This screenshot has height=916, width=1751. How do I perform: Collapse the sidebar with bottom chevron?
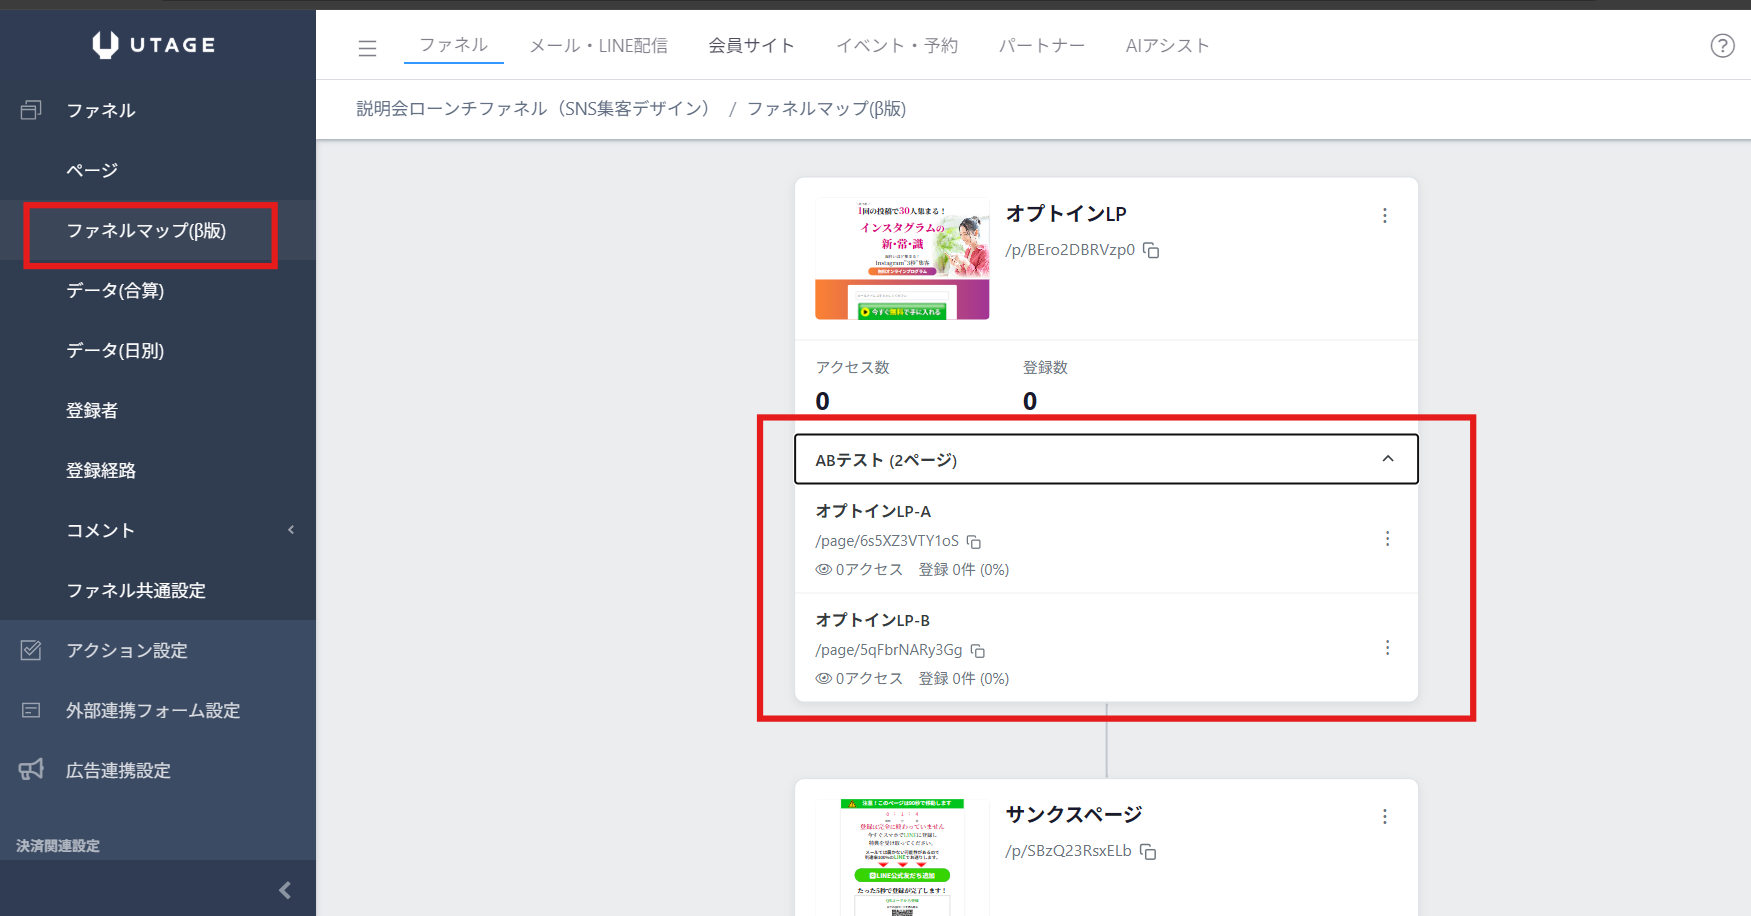pos(285,890)
